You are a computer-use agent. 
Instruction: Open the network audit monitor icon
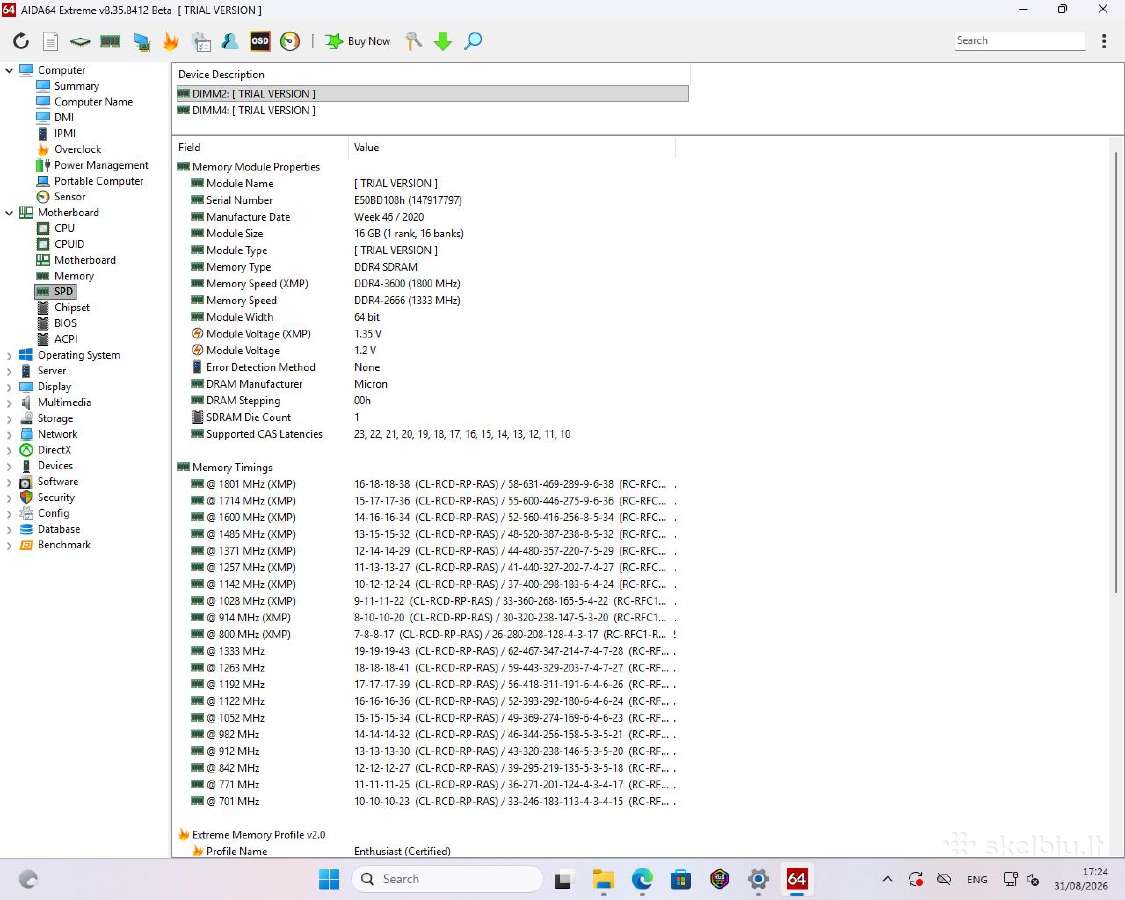tap(141, 42)
